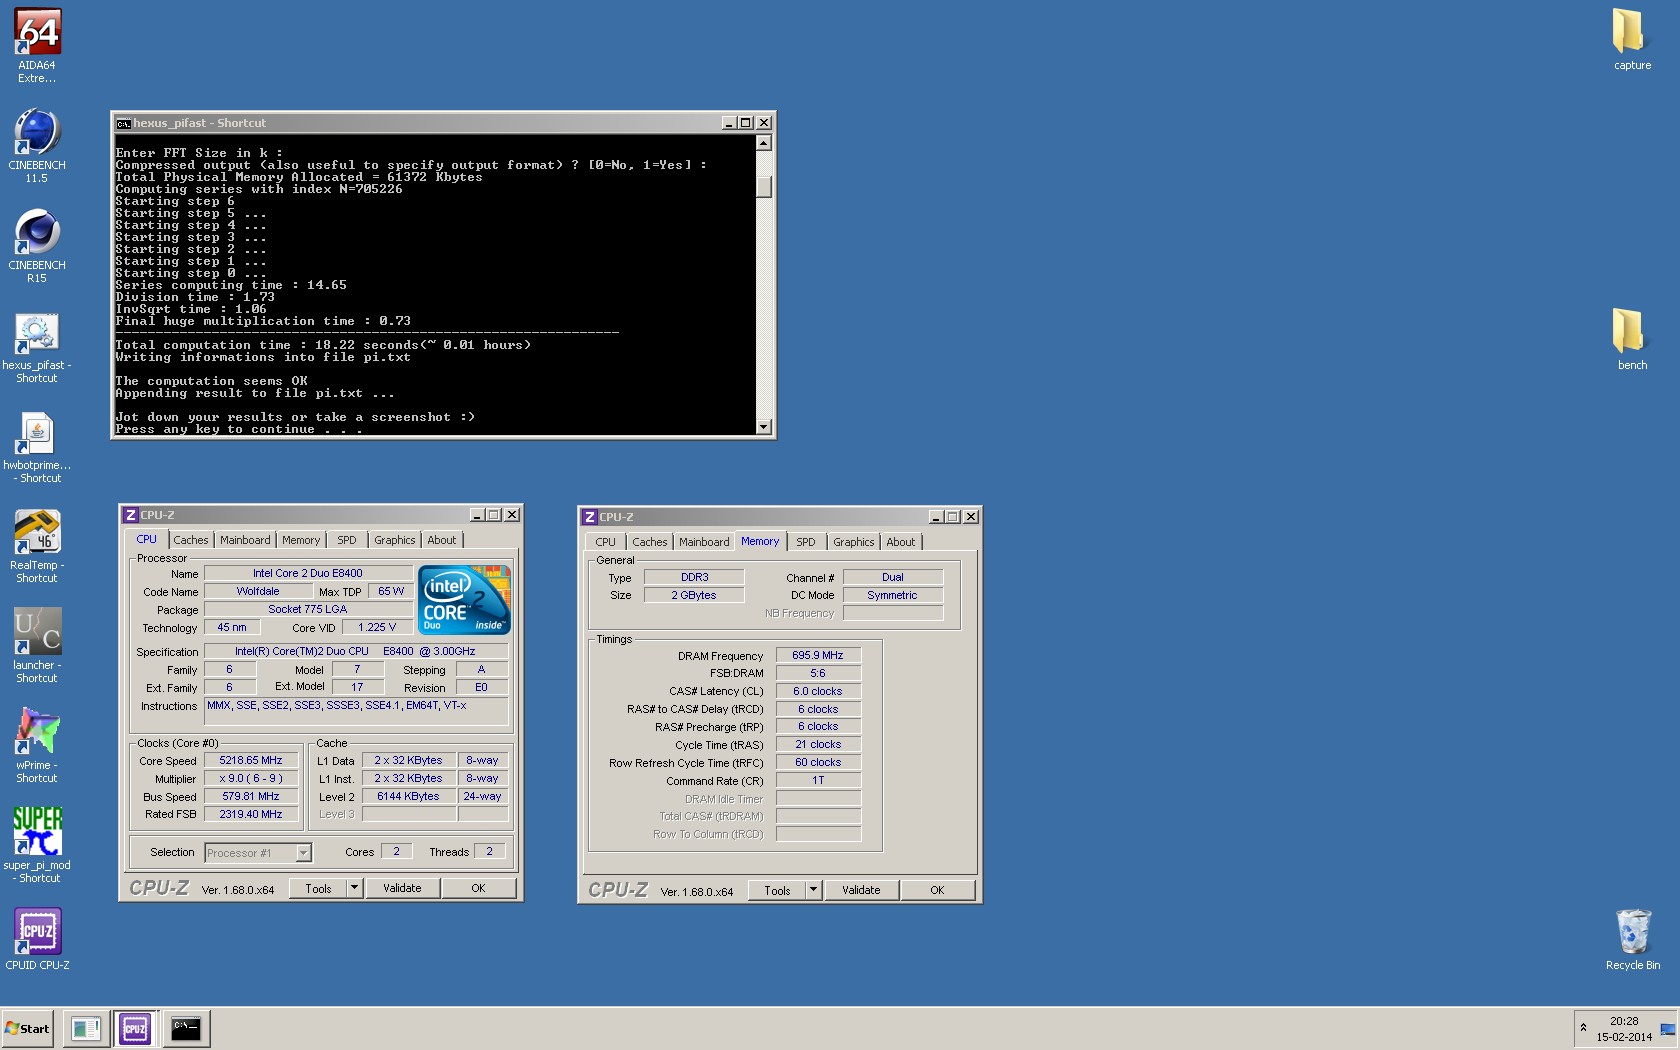Click the console vertical scrollbar thumb
The width and height of the screenshot is (1680, 1050).
(764, 187)
